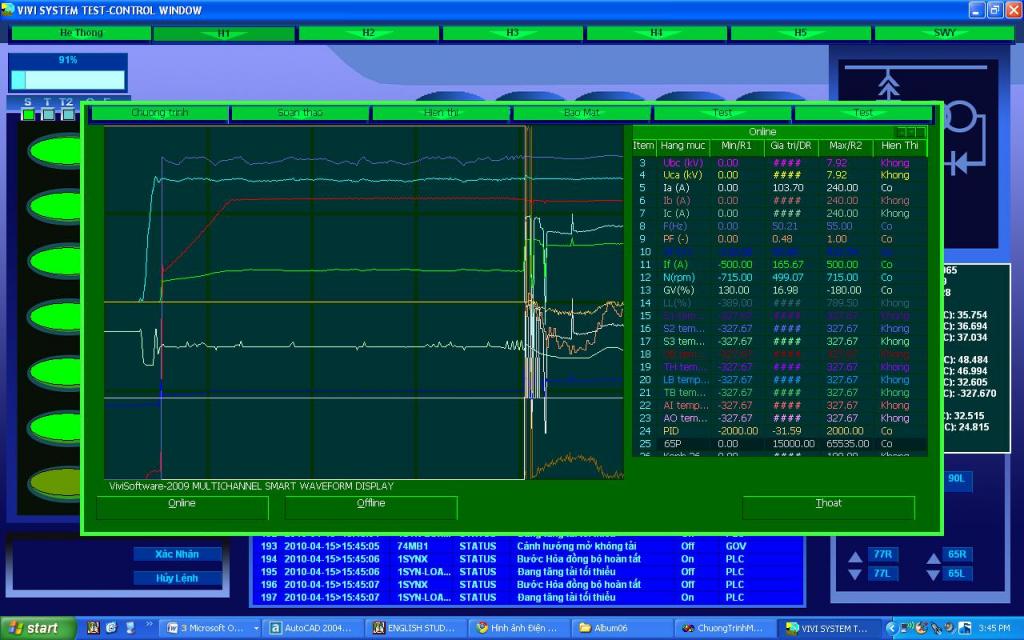1024x640 pixels.
Task: Click the 77L lower button
Action: [x=882, y=573]
